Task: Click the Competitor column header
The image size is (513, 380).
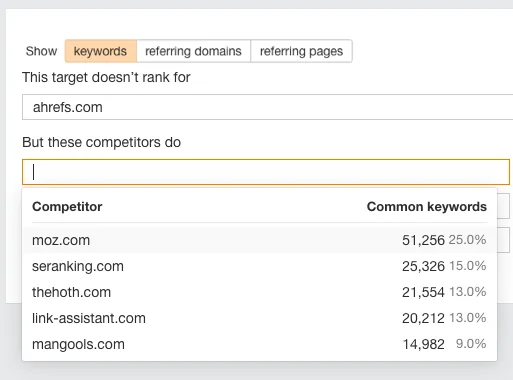Action: pos(67,207)
